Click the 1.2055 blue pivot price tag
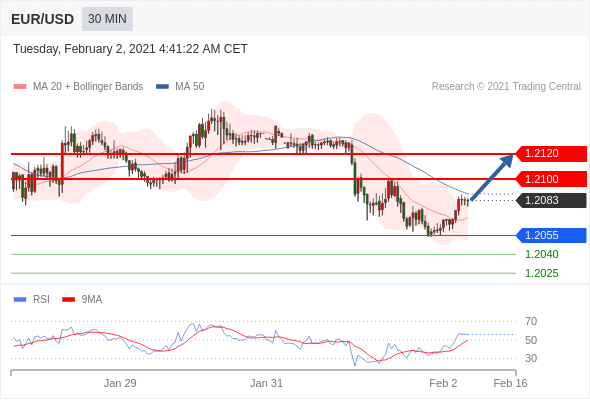The height and width of the screenshot is (400, 590). 551,236
